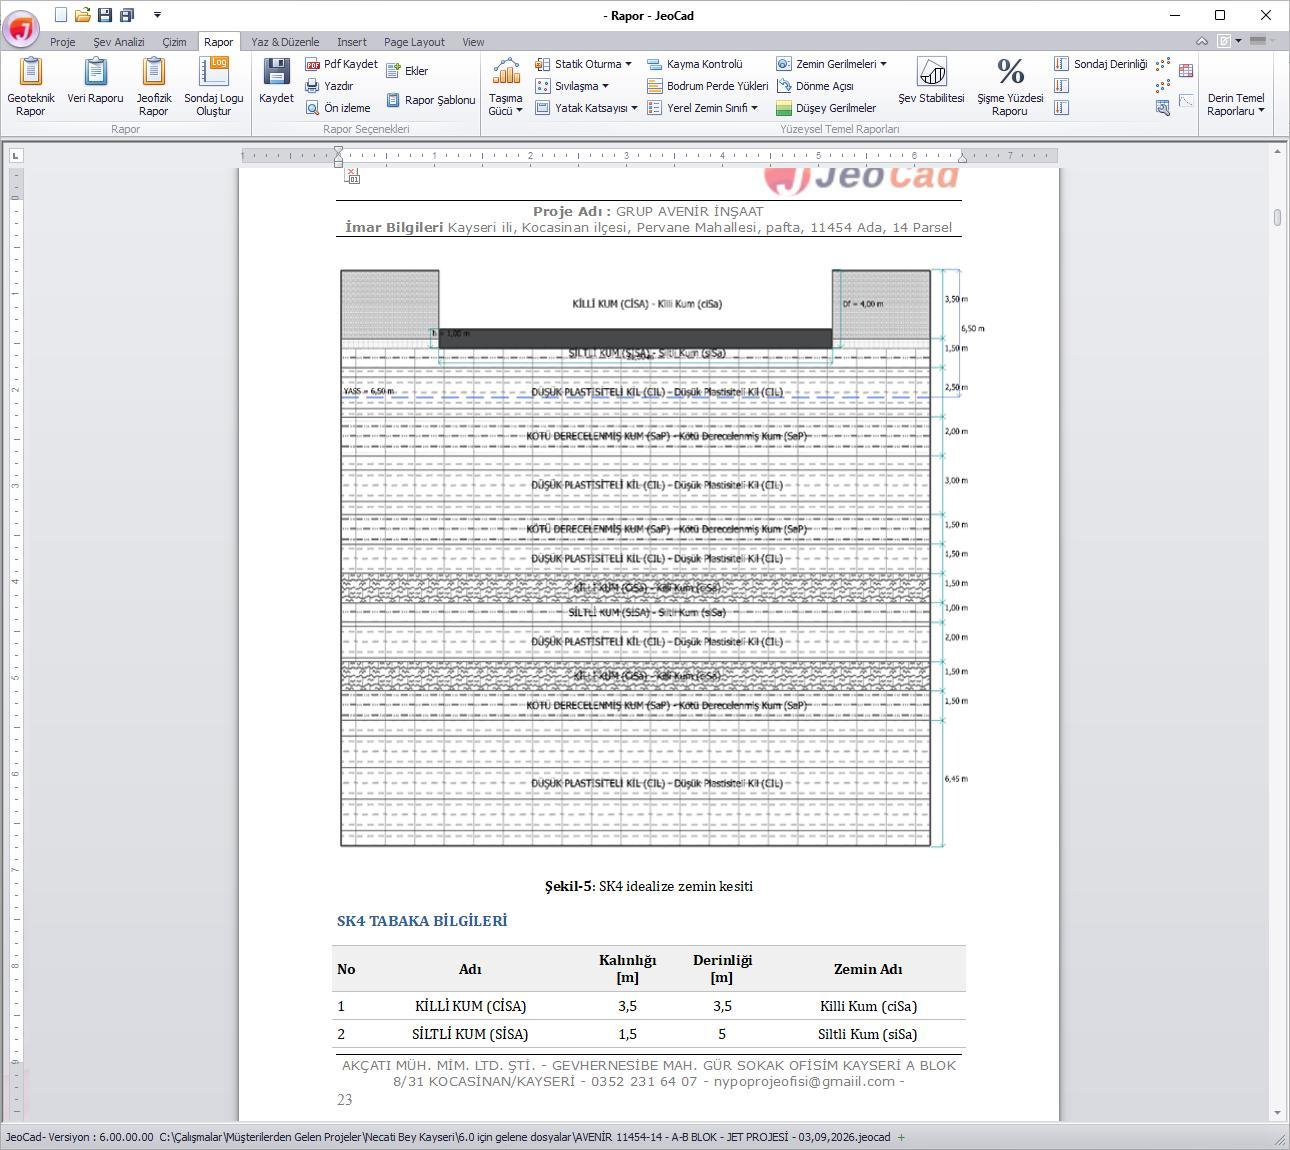The height and width of the screenshot is (1150, 1290).
Task: Open the Düşey Gerilmeler report
Action: [826, 108]
